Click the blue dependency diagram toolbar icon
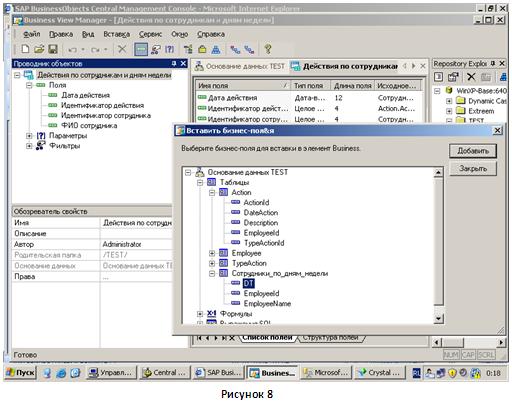 216,49
